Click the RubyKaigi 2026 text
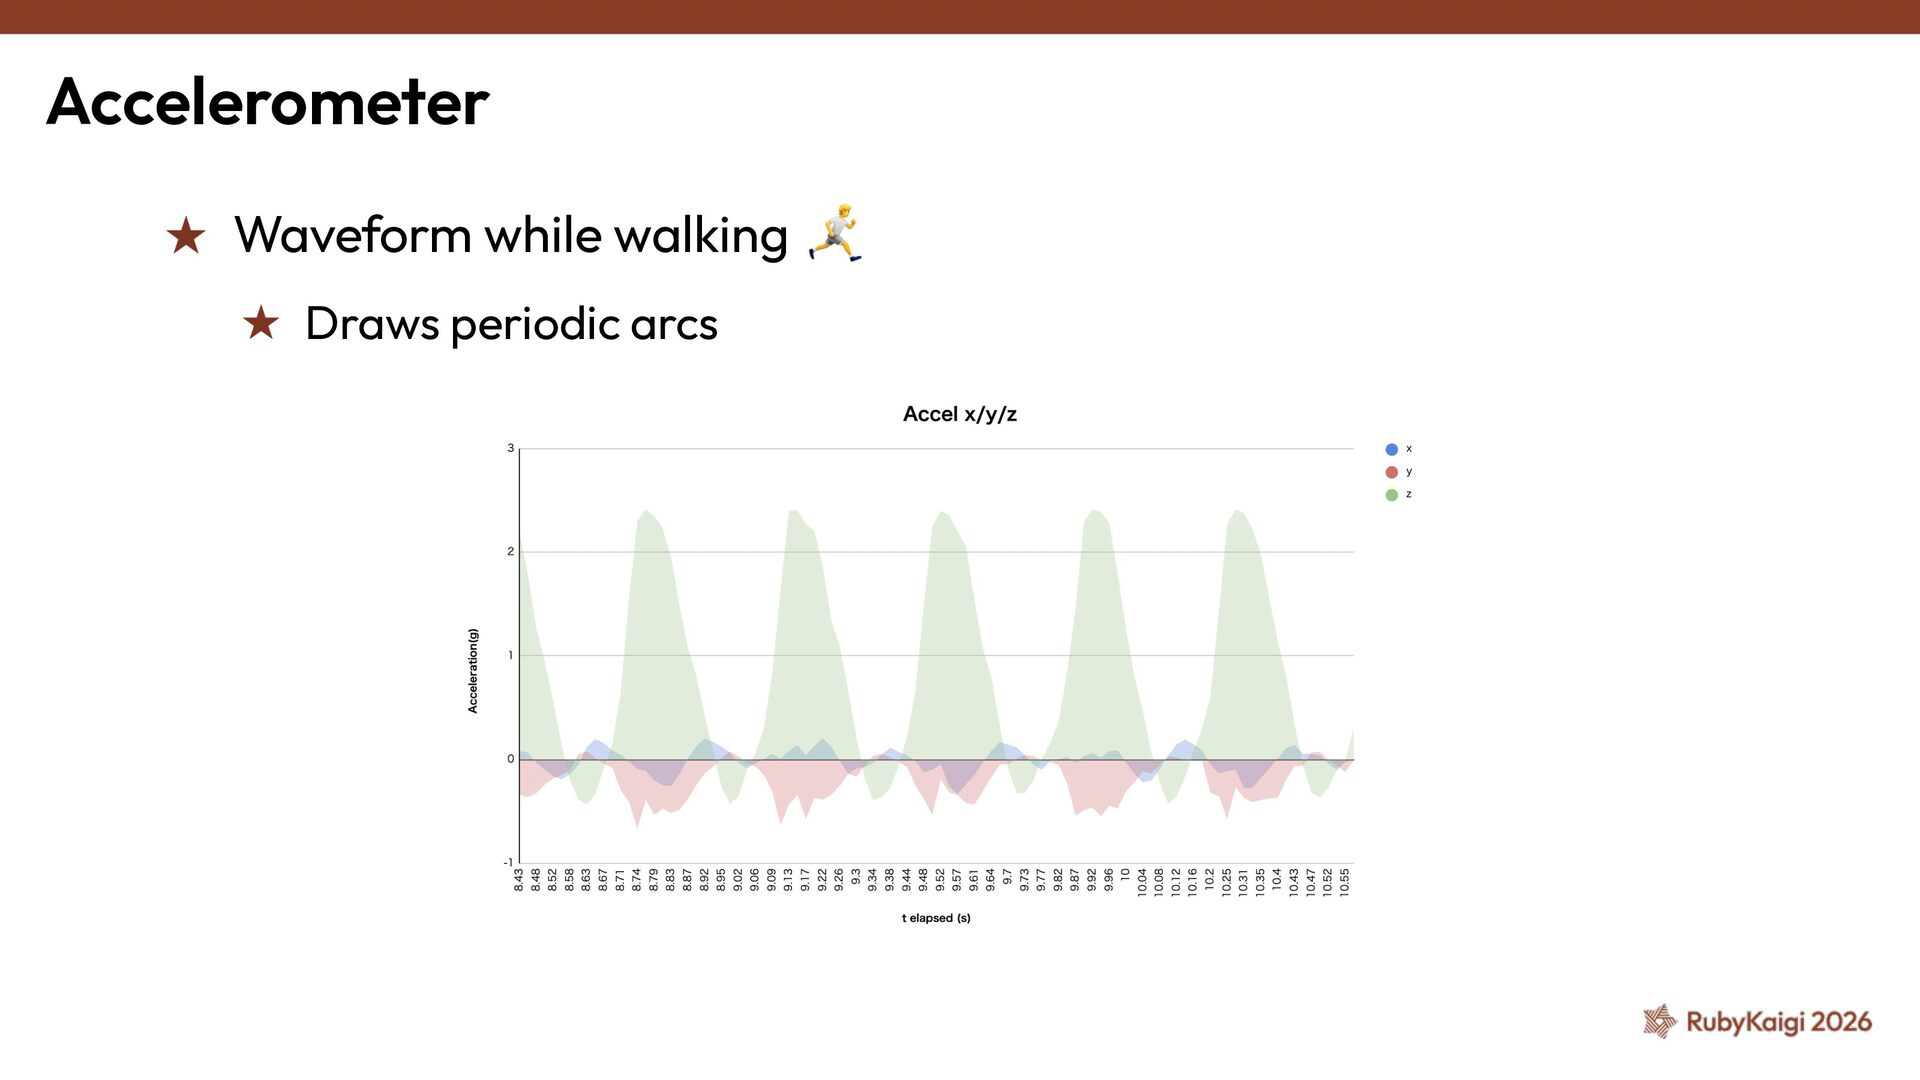The height and width of the screenshot is (1080, 1920). click(1778, 1022)
